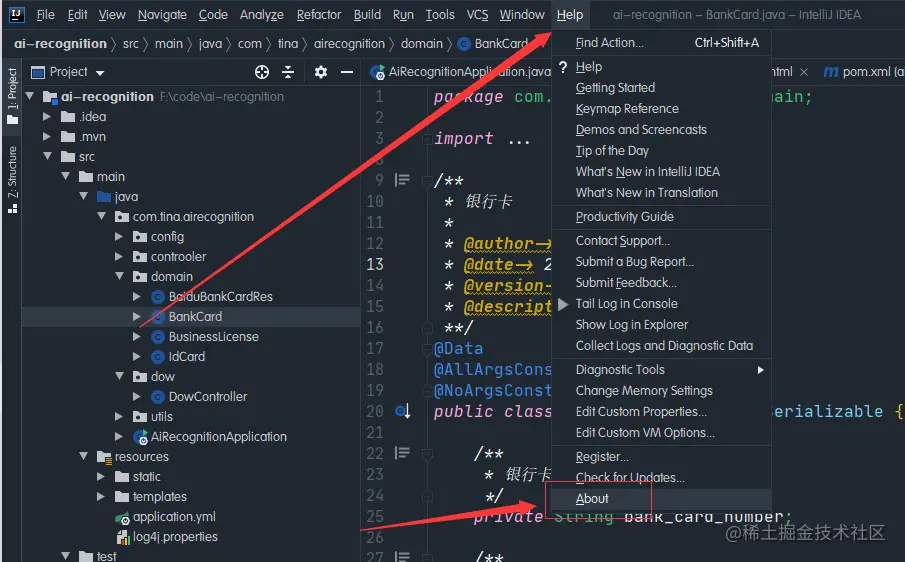The height and width of the screenshot is (562, 905).
Task: Choose Tip of the Day
Action: click(x=661, y=151)
